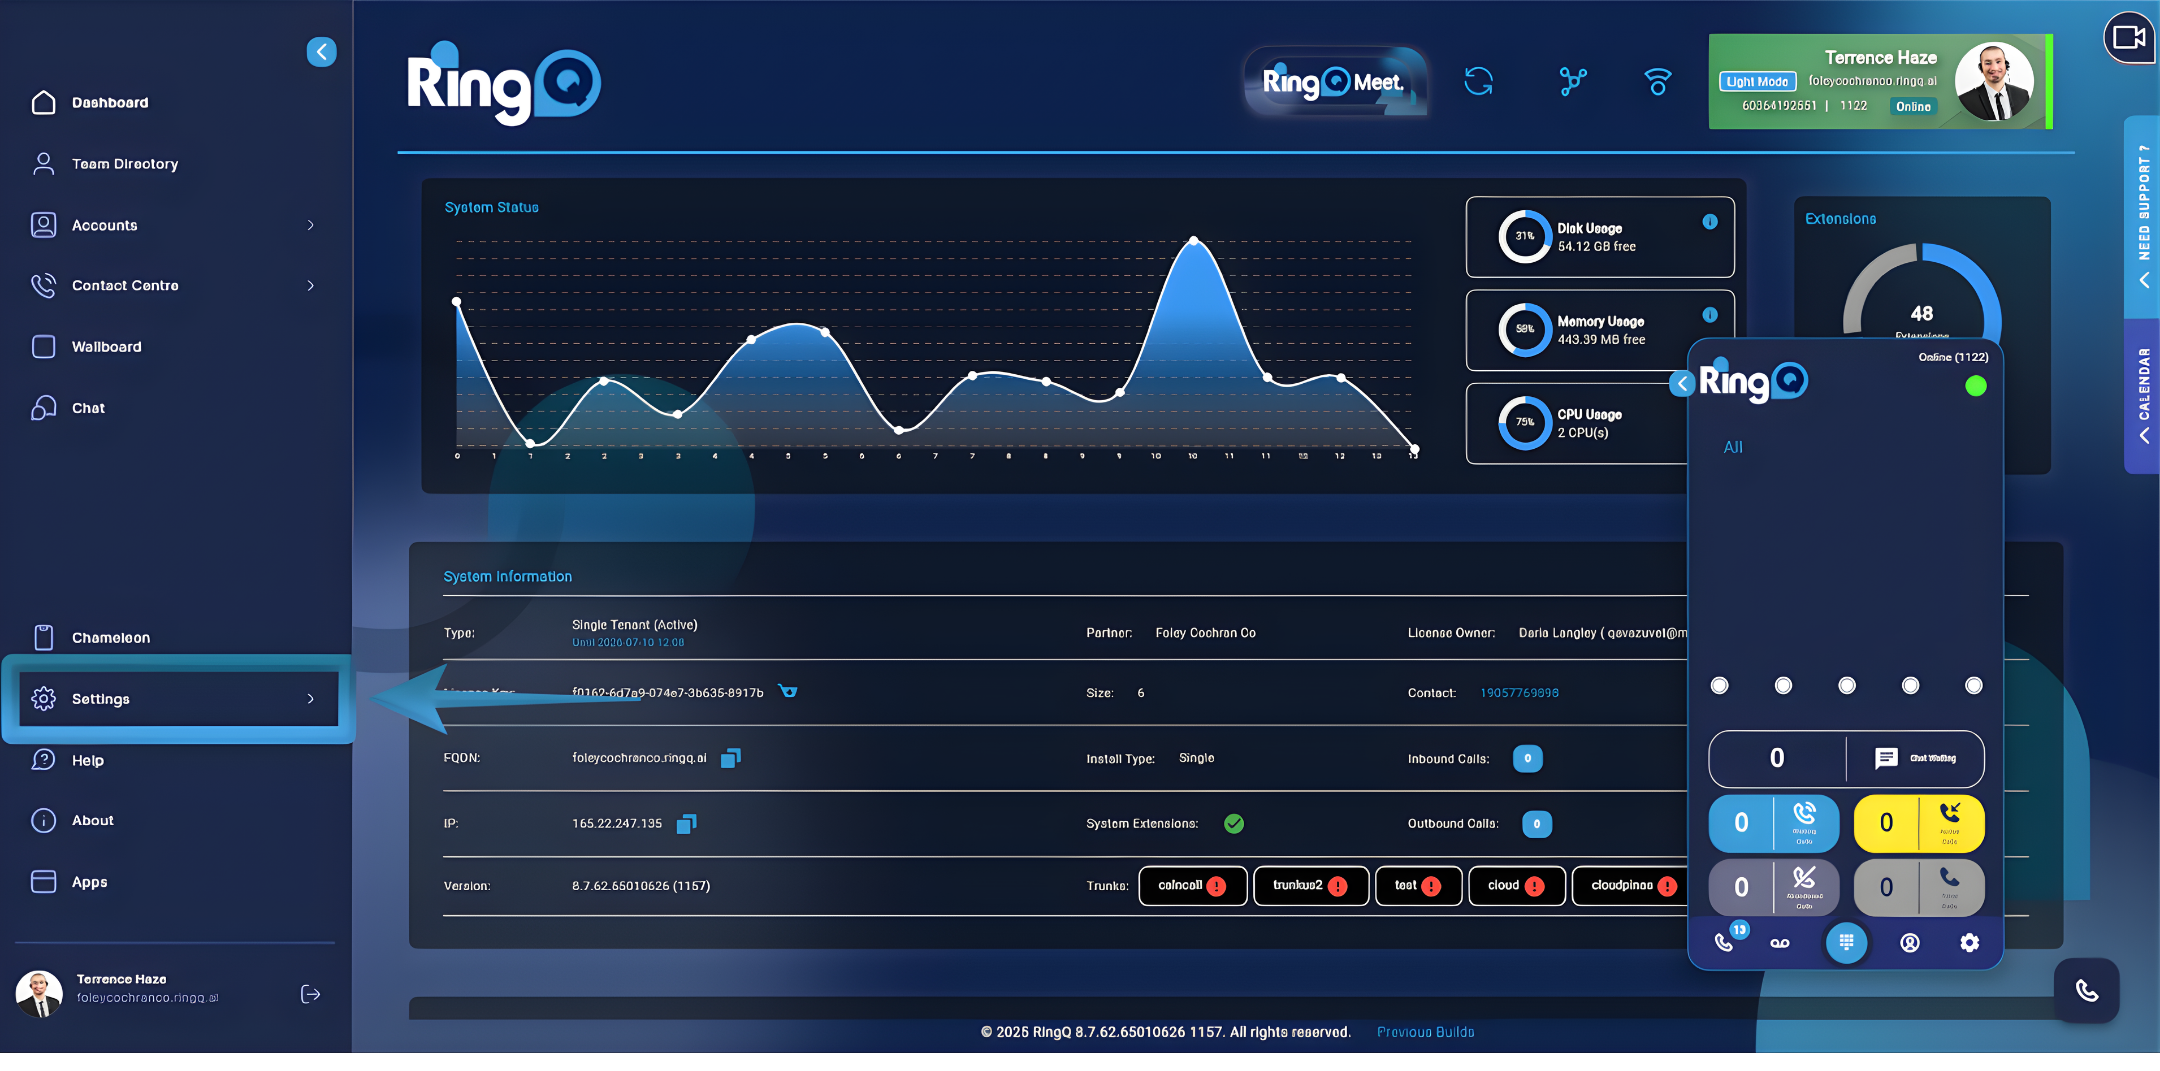Image resolution: width=2160 pixels, height=1071 pixels.
Task: Open the Previous Builds link in the footer
Action: coord(1426,1032)
